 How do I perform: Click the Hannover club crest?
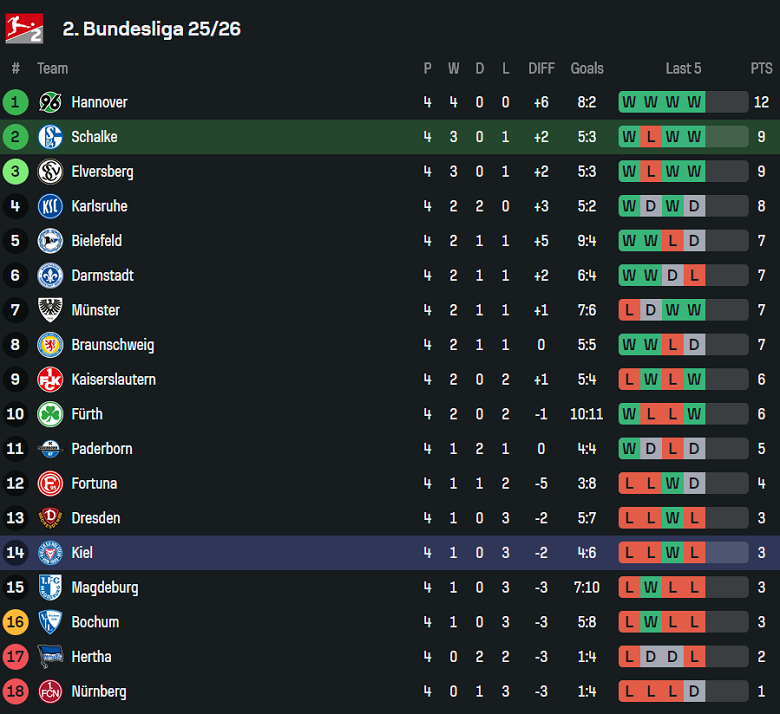(50, 102)
